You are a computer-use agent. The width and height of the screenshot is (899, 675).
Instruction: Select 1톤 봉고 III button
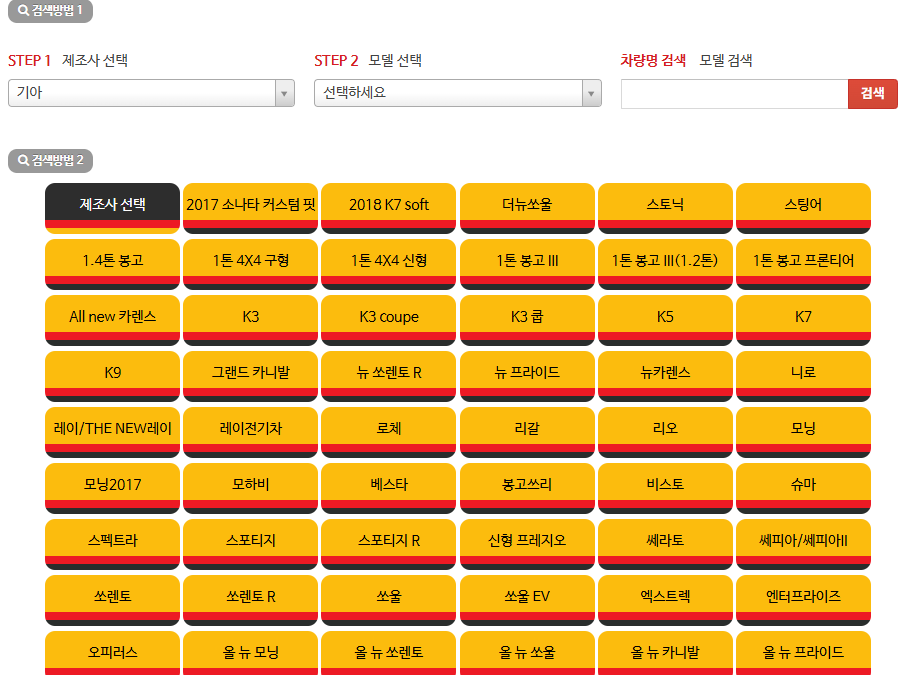[x=527, y=264]
